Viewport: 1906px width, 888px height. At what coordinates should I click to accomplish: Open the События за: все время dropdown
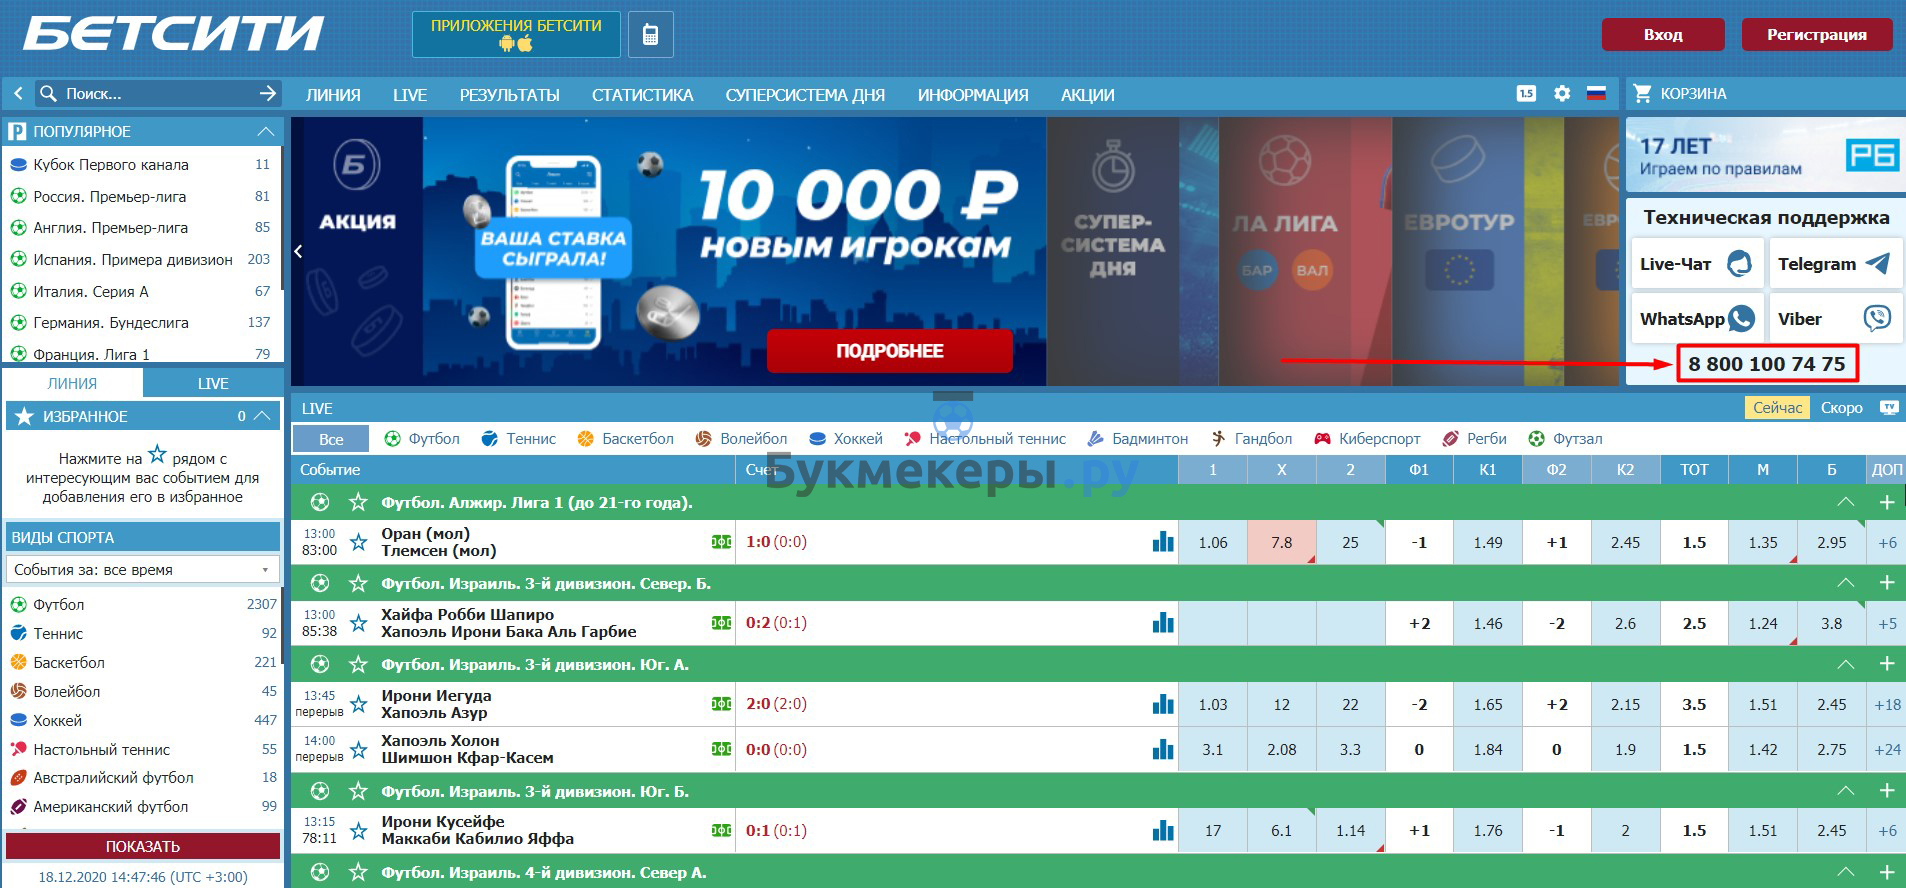142,570
